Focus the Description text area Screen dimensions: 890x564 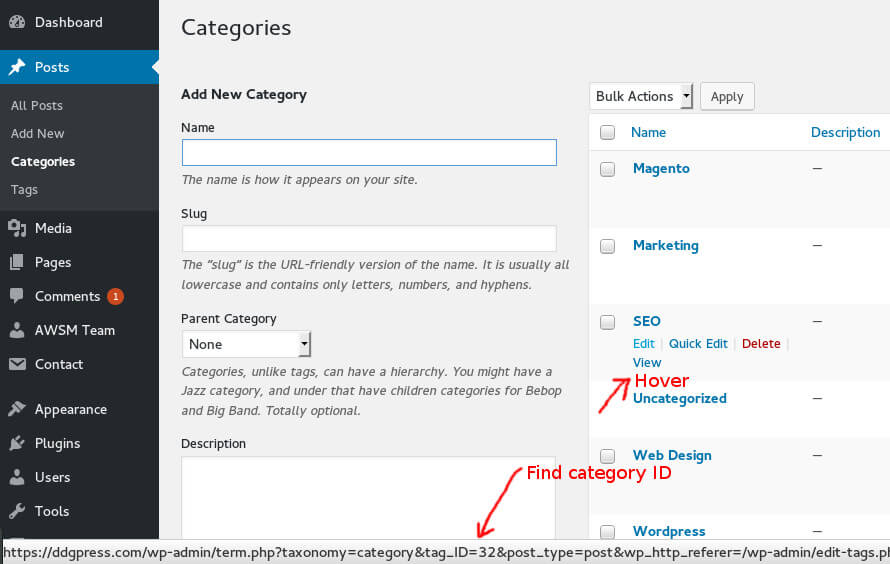368,498
